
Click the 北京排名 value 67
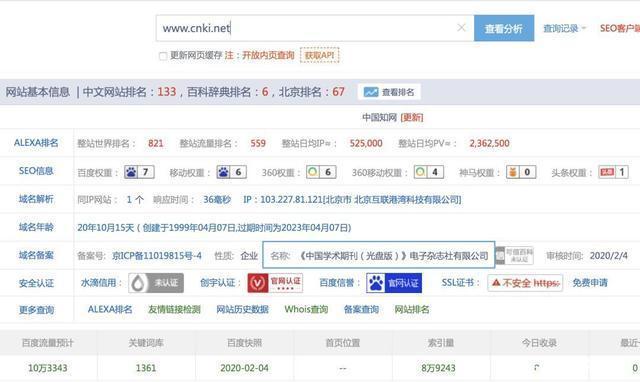coord(338,92)
